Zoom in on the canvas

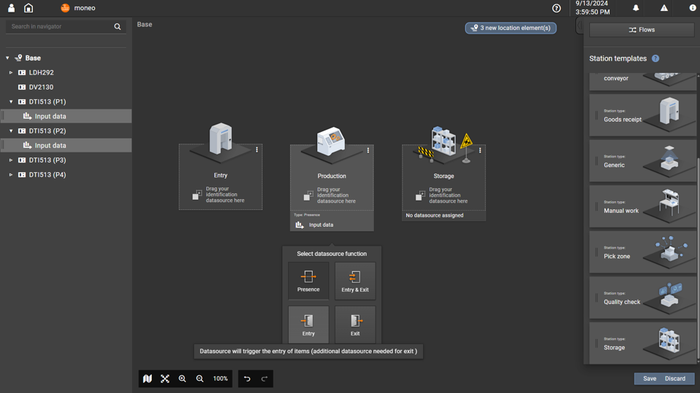click(x=182, y=379)
